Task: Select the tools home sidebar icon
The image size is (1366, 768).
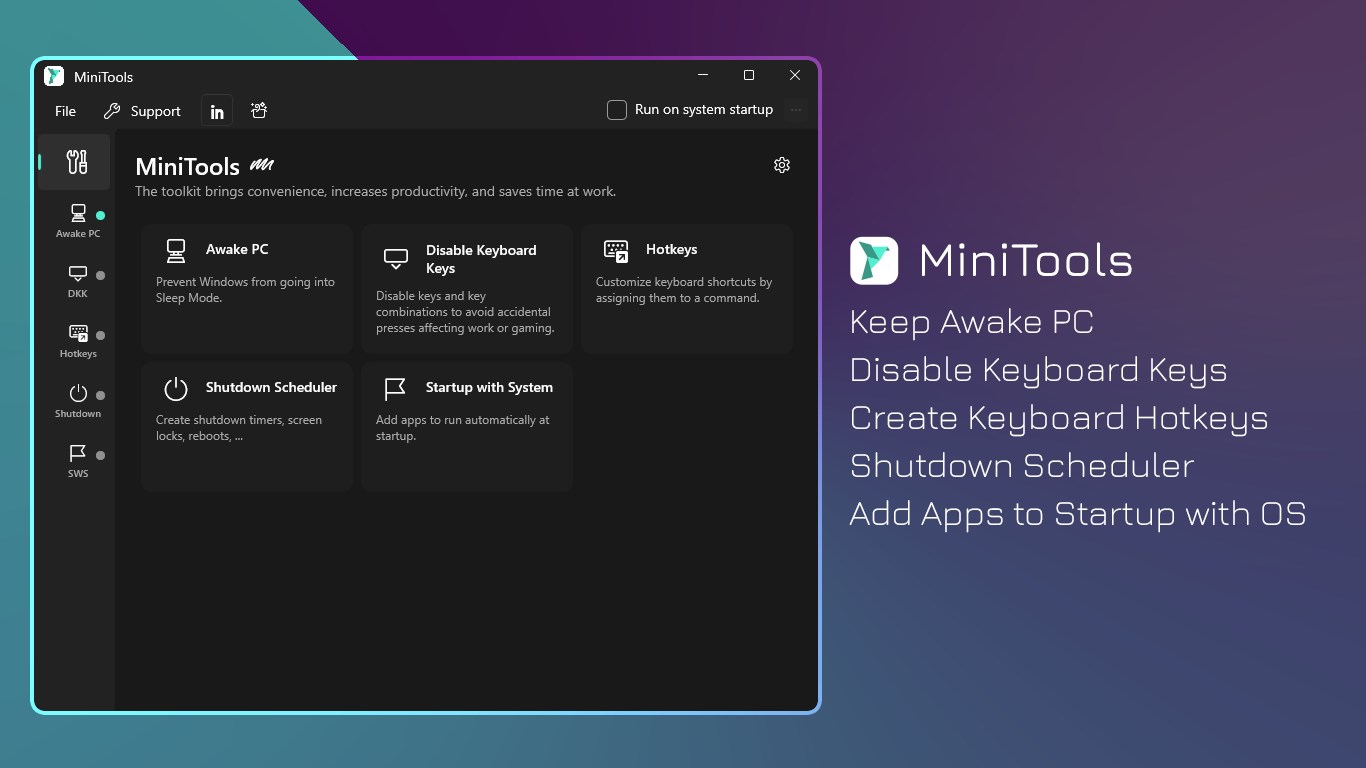Action: (75, 162)
